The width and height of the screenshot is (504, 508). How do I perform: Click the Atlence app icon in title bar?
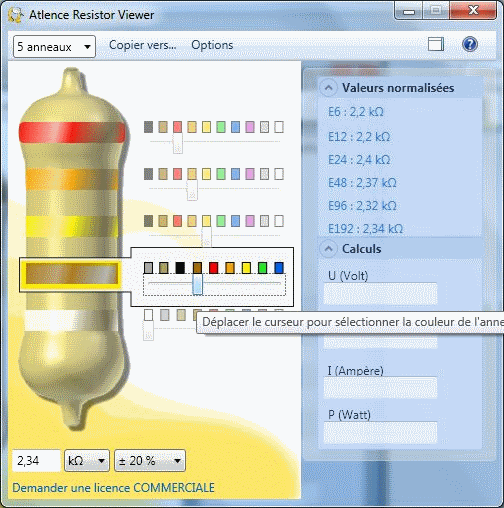pyautogui.click(x=15, y=15)
